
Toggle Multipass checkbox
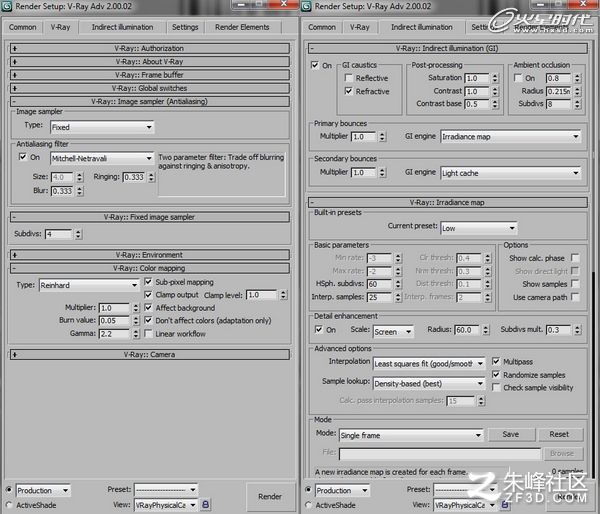pyautogui.click(x=496, y=361)
